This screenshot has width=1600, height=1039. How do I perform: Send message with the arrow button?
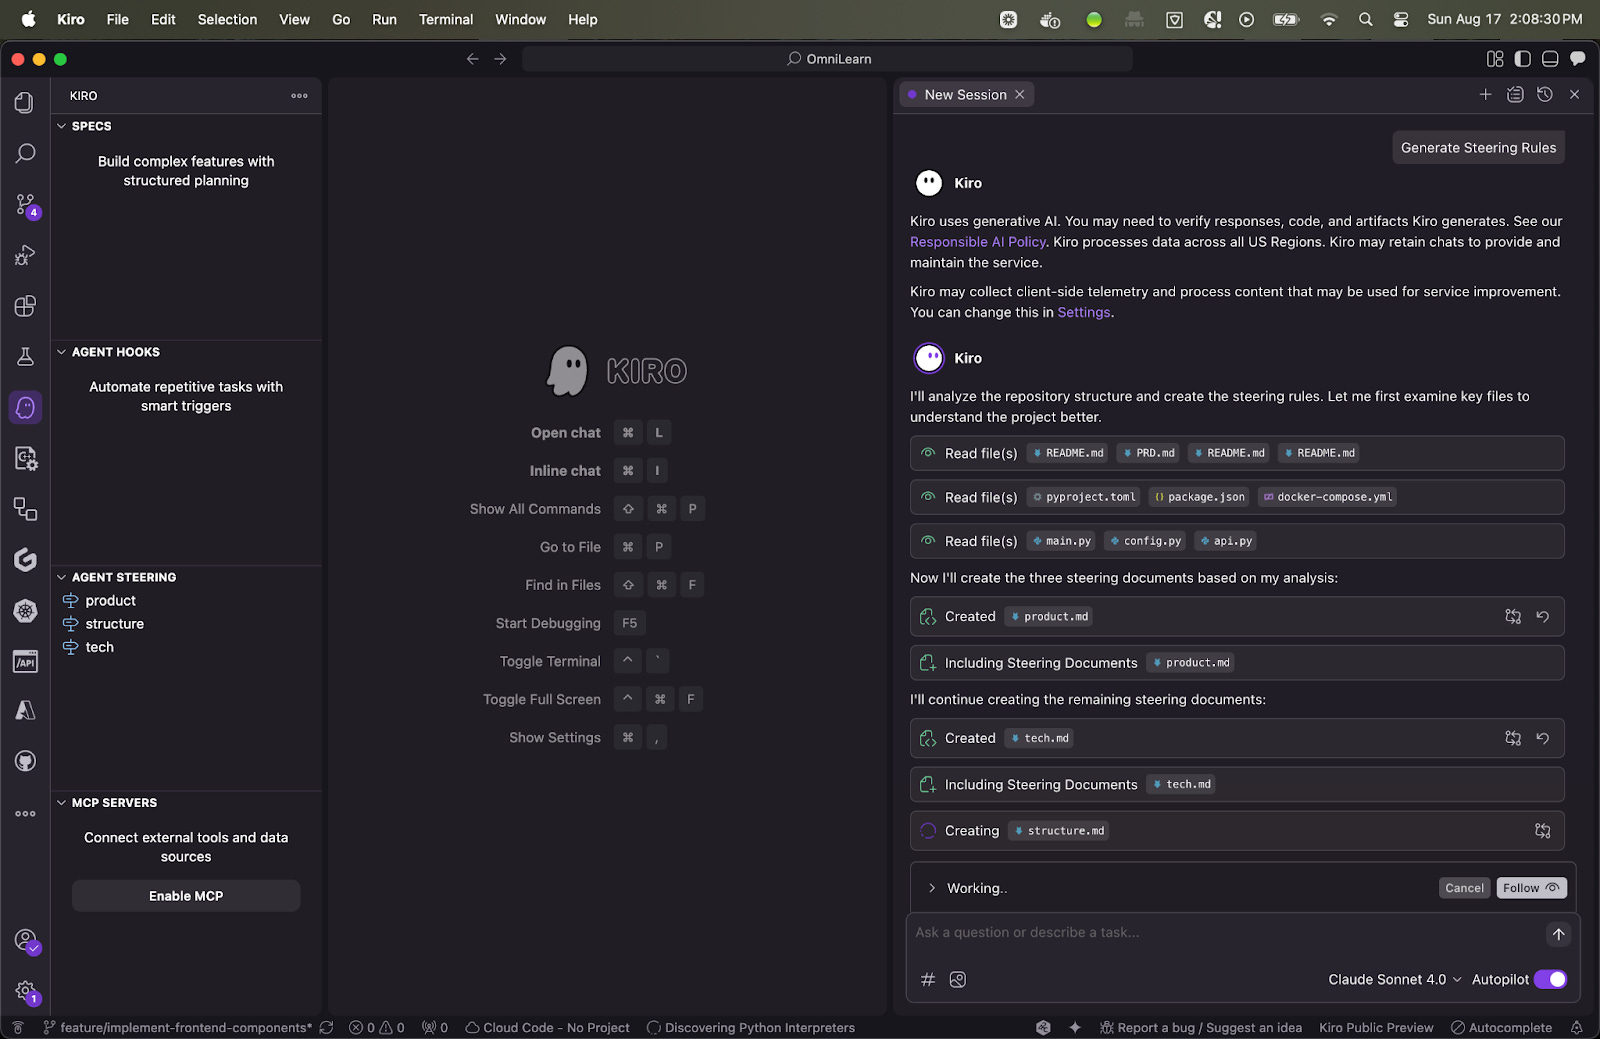point(1558,934)
